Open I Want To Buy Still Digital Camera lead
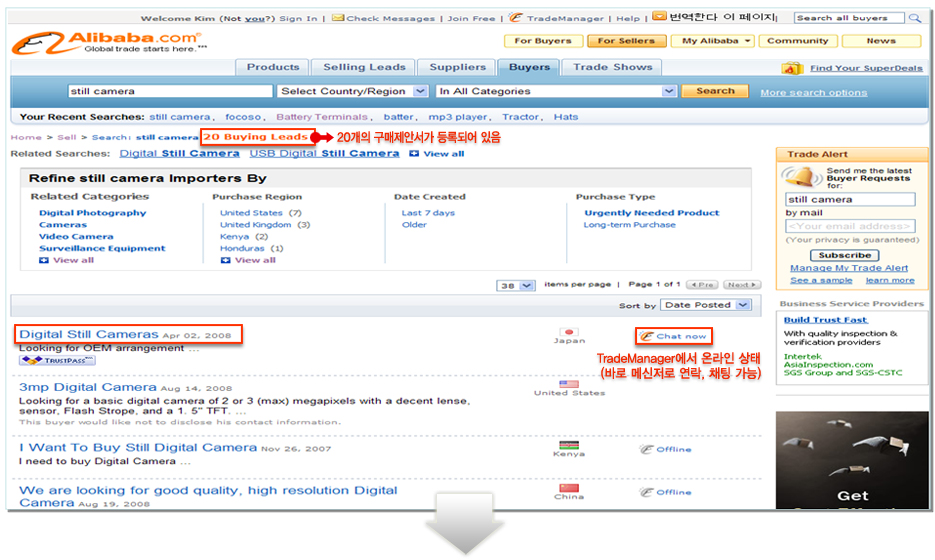Image resolution: width=935 pixels, height=560 pixels. (138, 447)
